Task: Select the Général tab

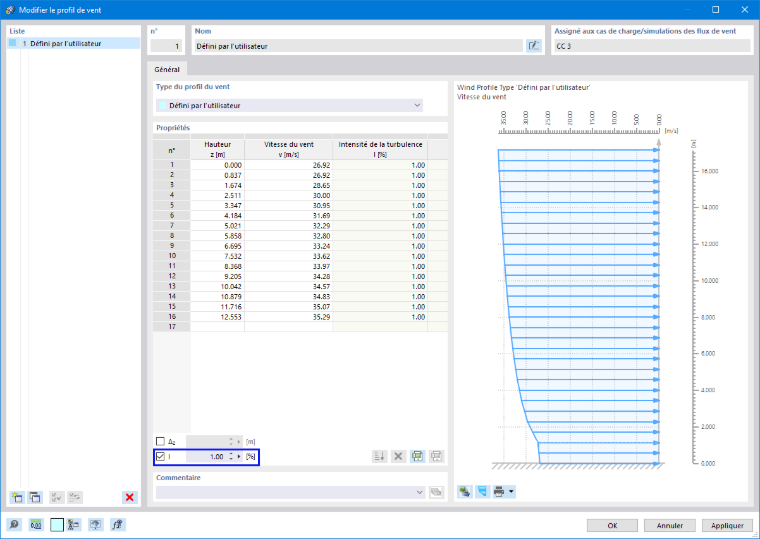Action: [167, 69]
